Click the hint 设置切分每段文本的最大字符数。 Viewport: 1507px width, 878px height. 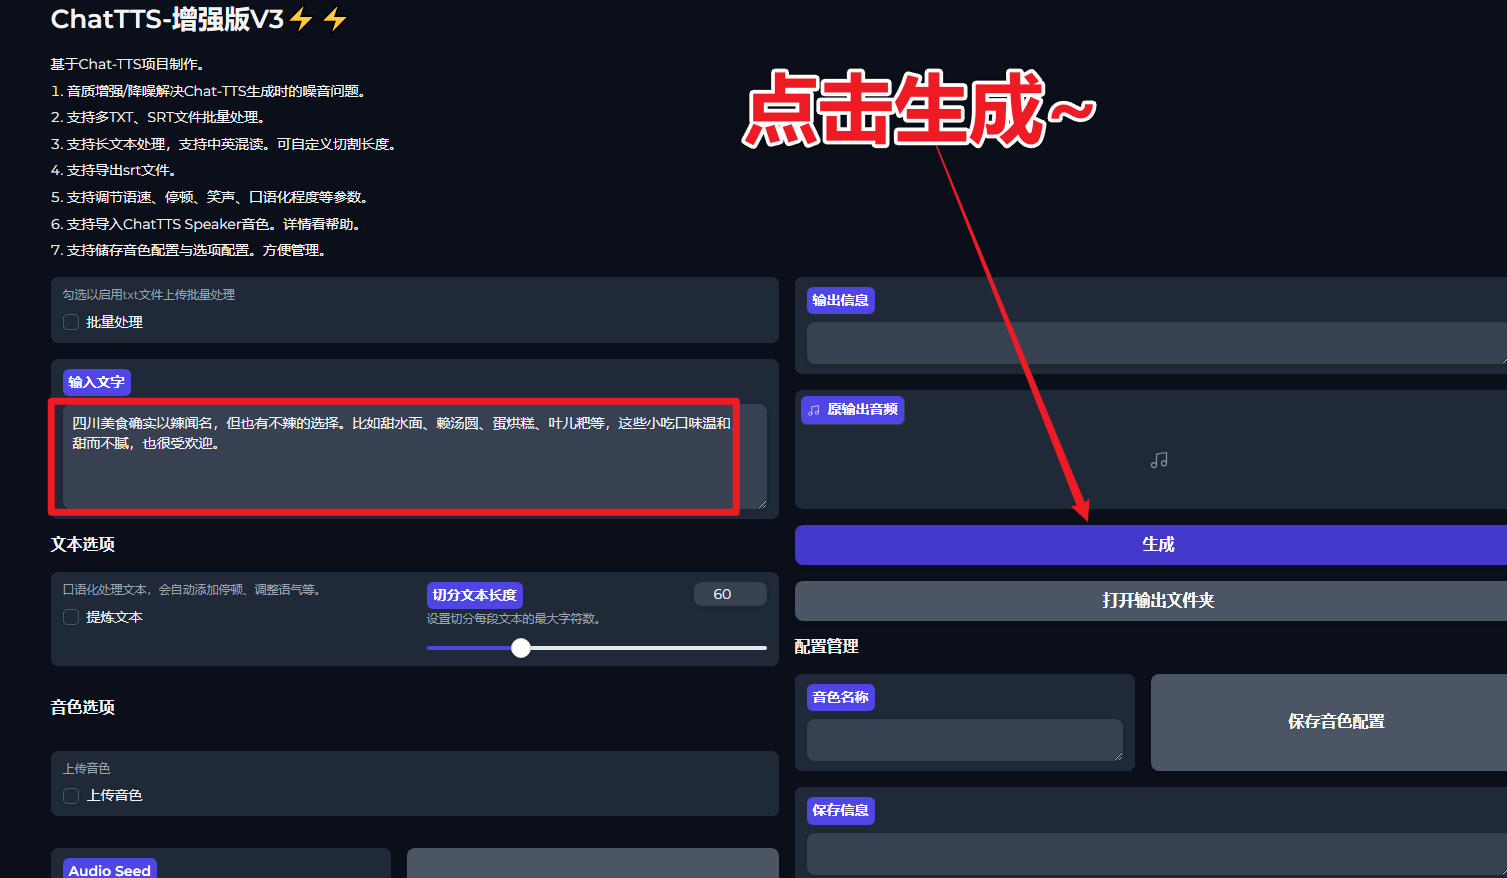[x=515, y=618]
